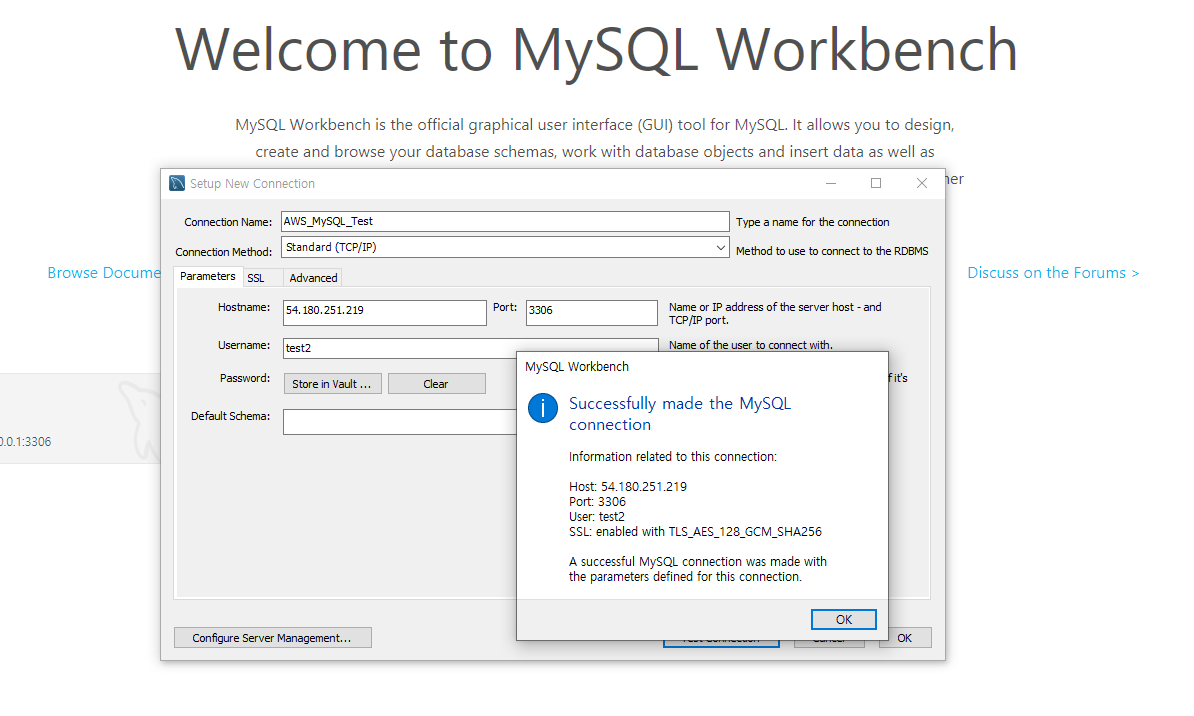1194x716 pixels.
Task: Click Store in Vault button
Action: (x=331, y=384)
